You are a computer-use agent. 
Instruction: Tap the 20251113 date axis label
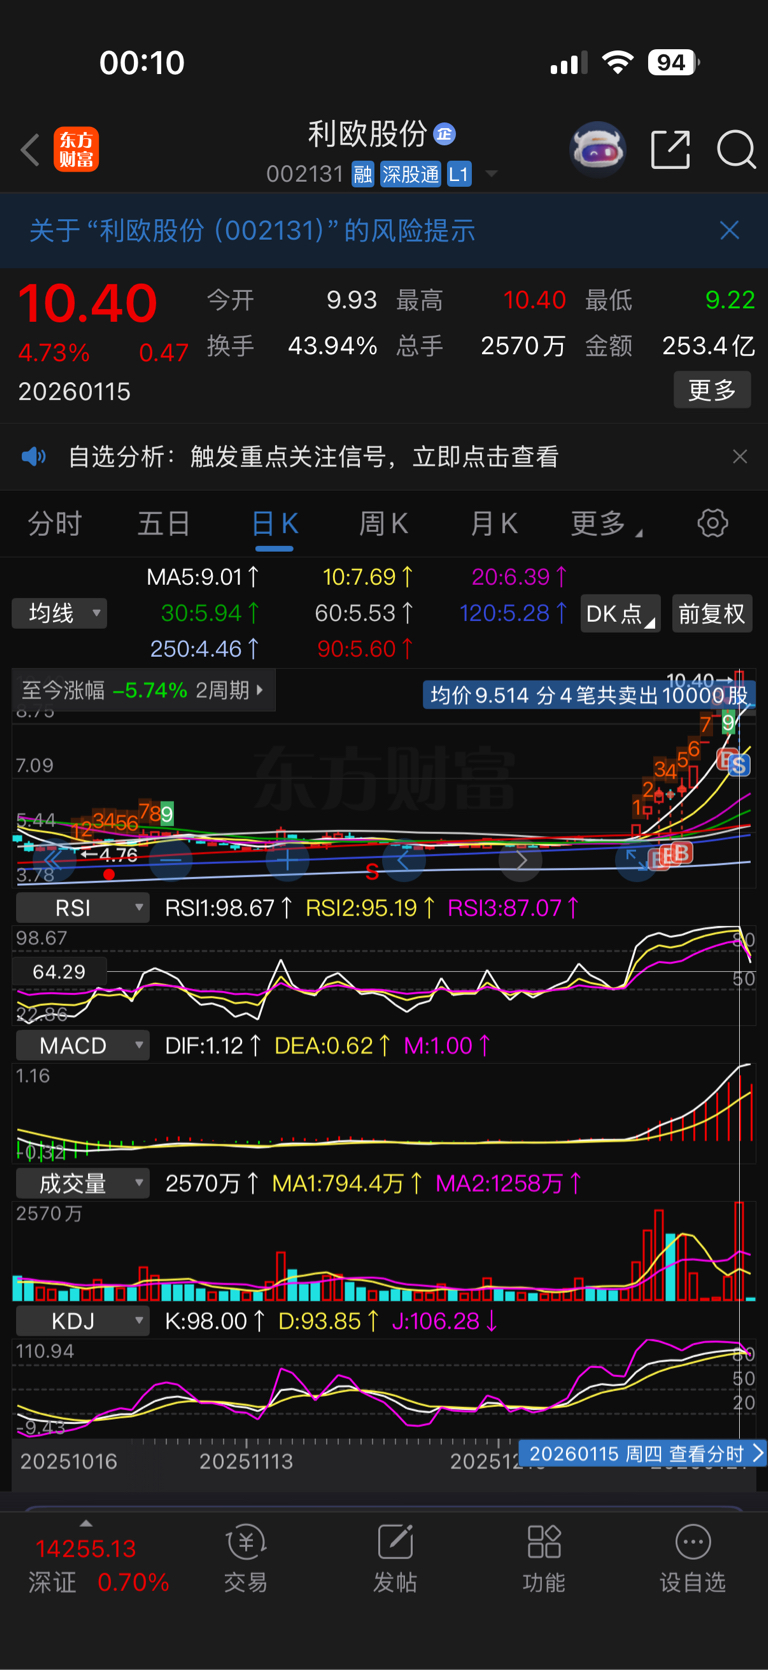(246, 1461)
